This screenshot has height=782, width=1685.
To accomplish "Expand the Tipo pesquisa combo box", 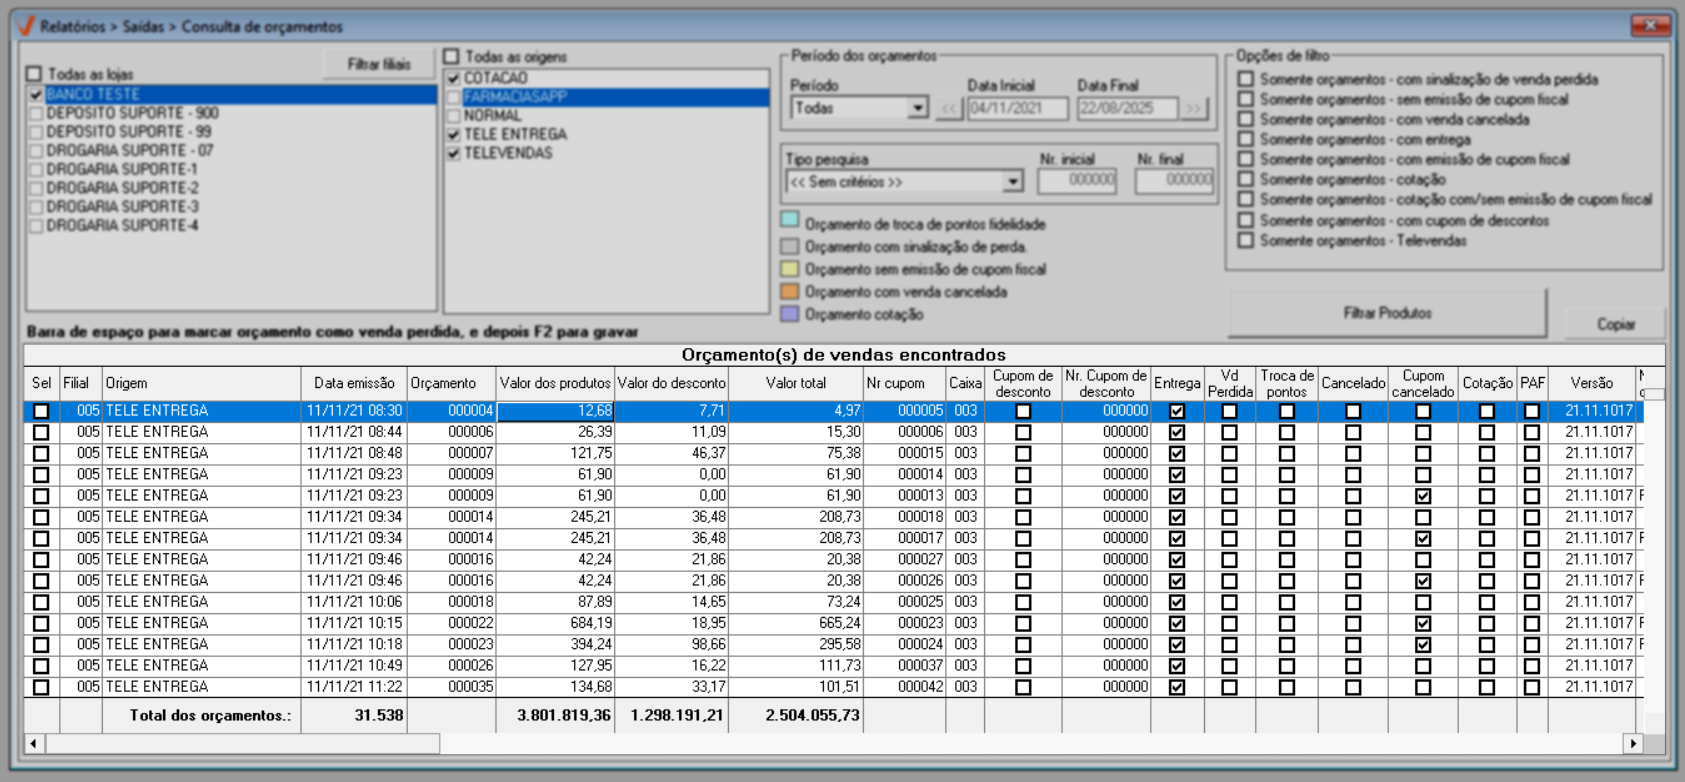I will point(1013,182).
